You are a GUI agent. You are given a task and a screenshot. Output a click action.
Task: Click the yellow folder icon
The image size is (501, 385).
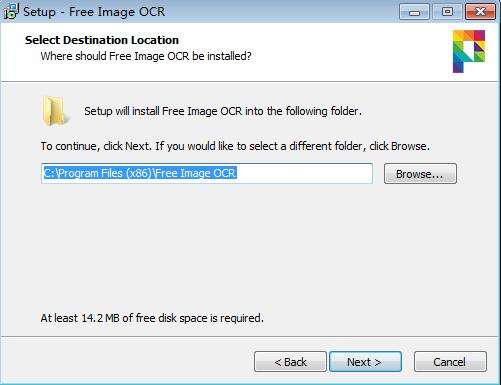pyautogui.click(x=55, y=111)
